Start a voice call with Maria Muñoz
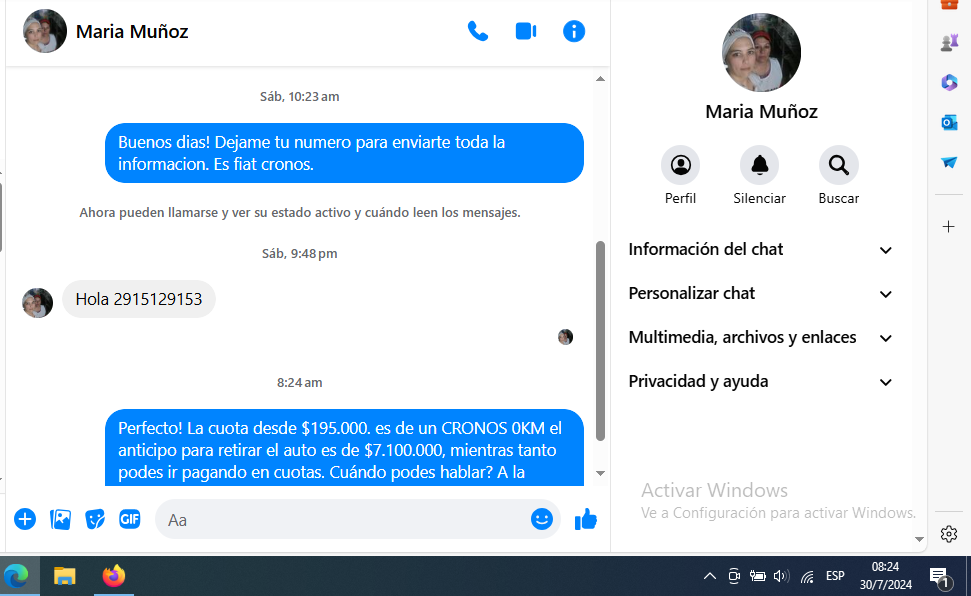 tap(478, 31)
